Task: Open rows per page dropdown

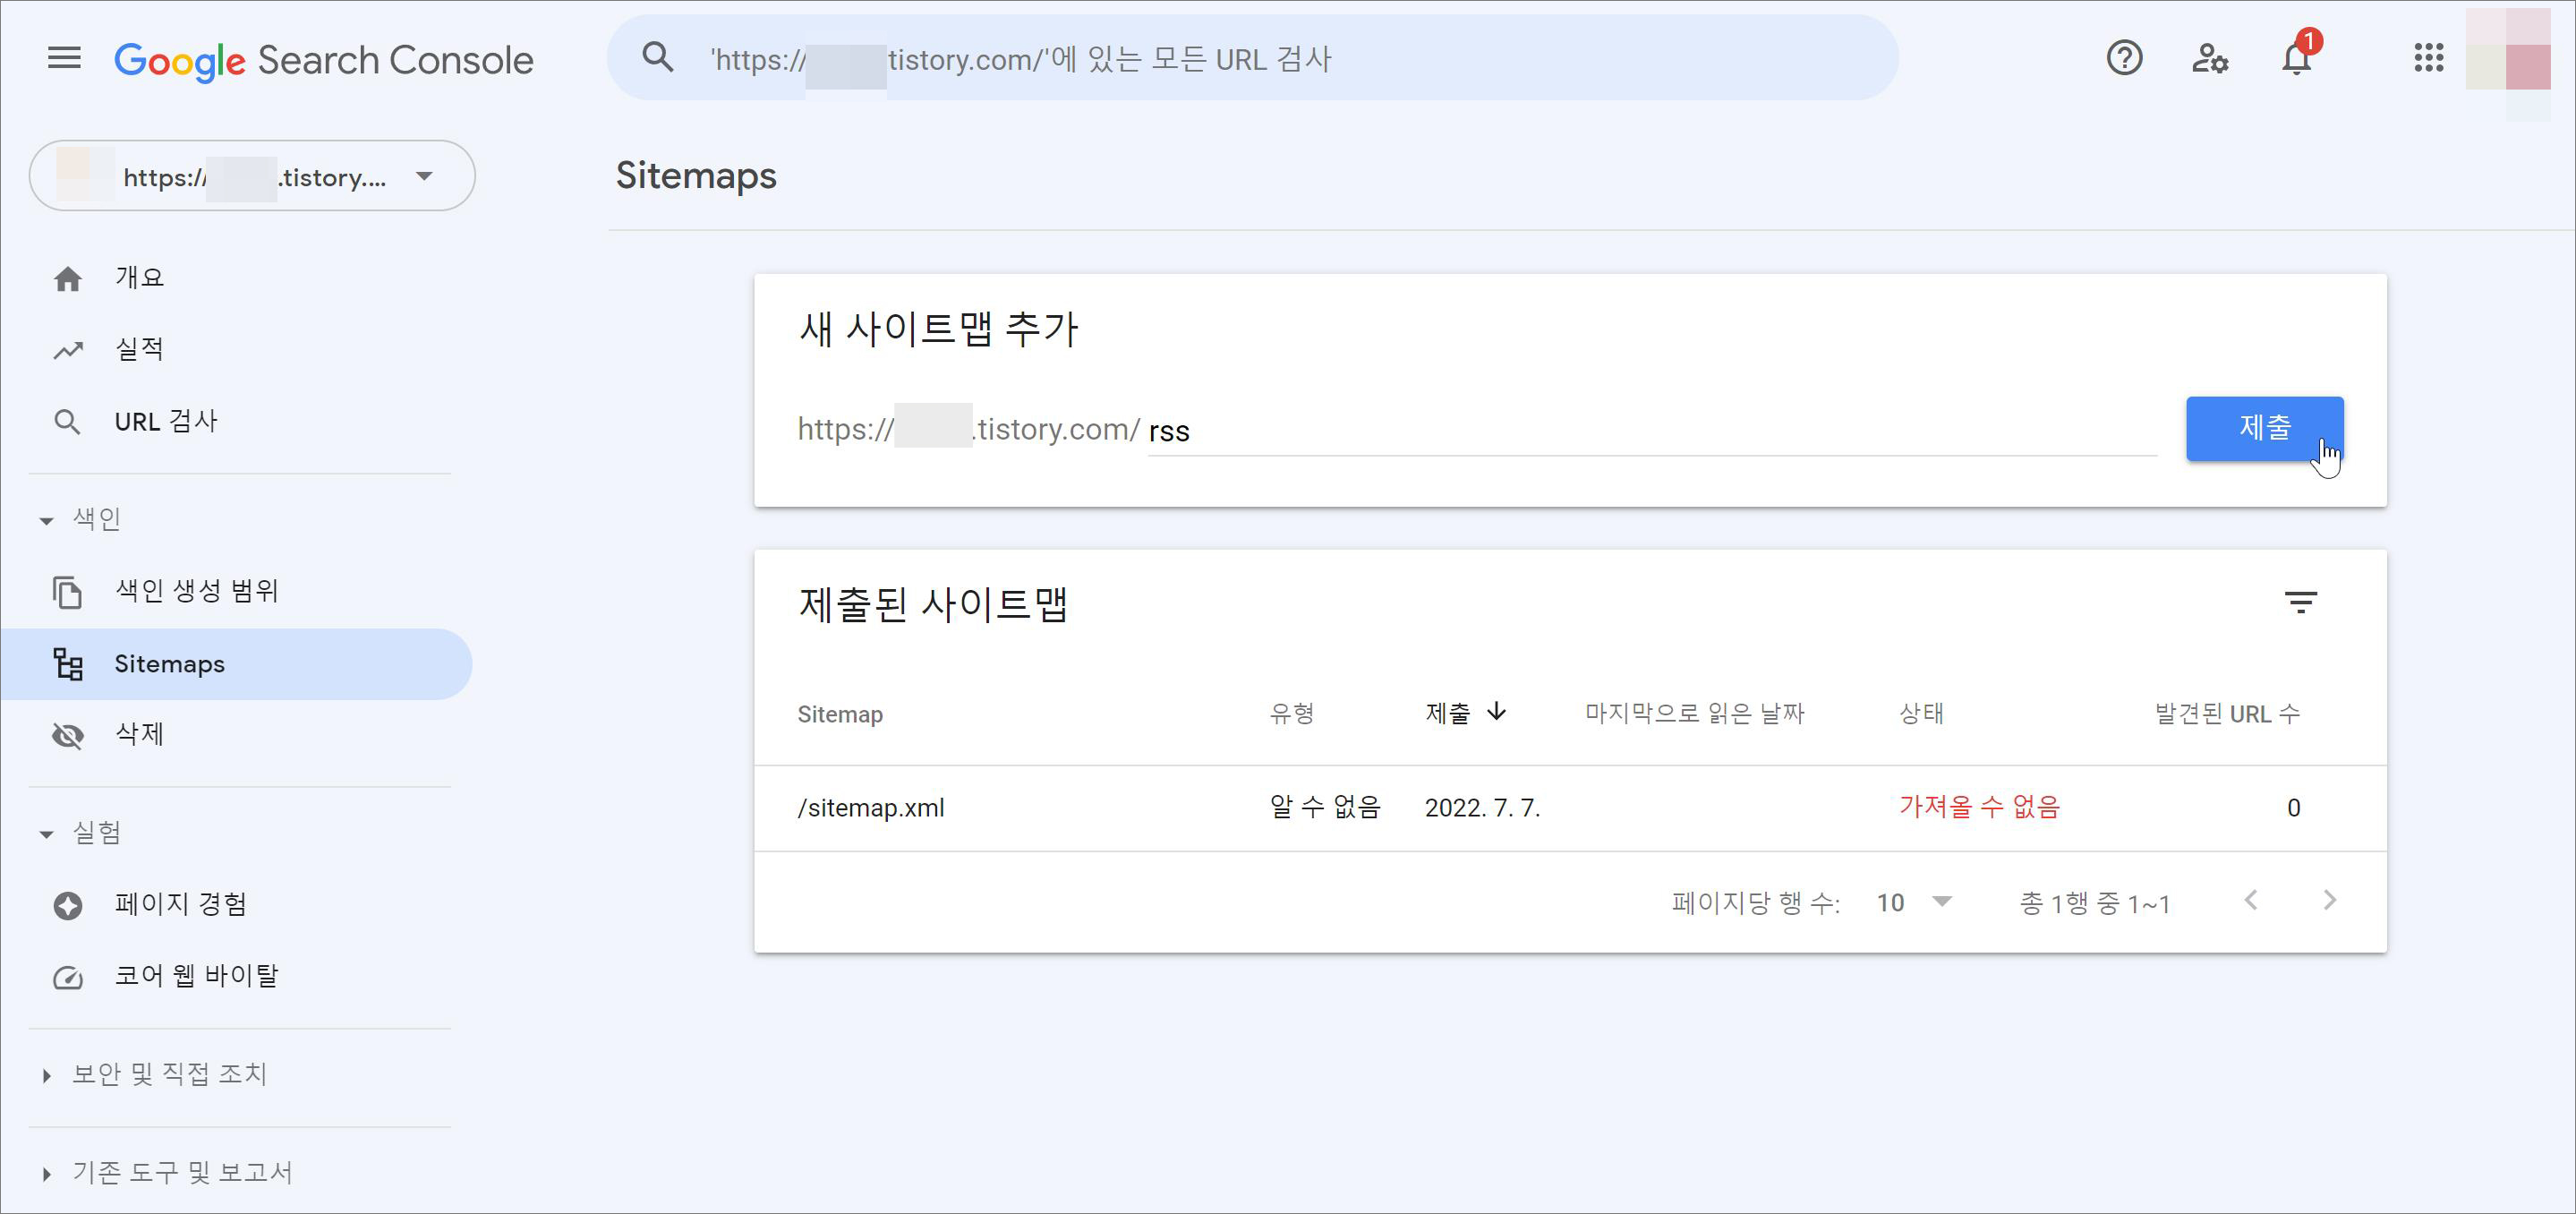Action: click(1914, 903)
